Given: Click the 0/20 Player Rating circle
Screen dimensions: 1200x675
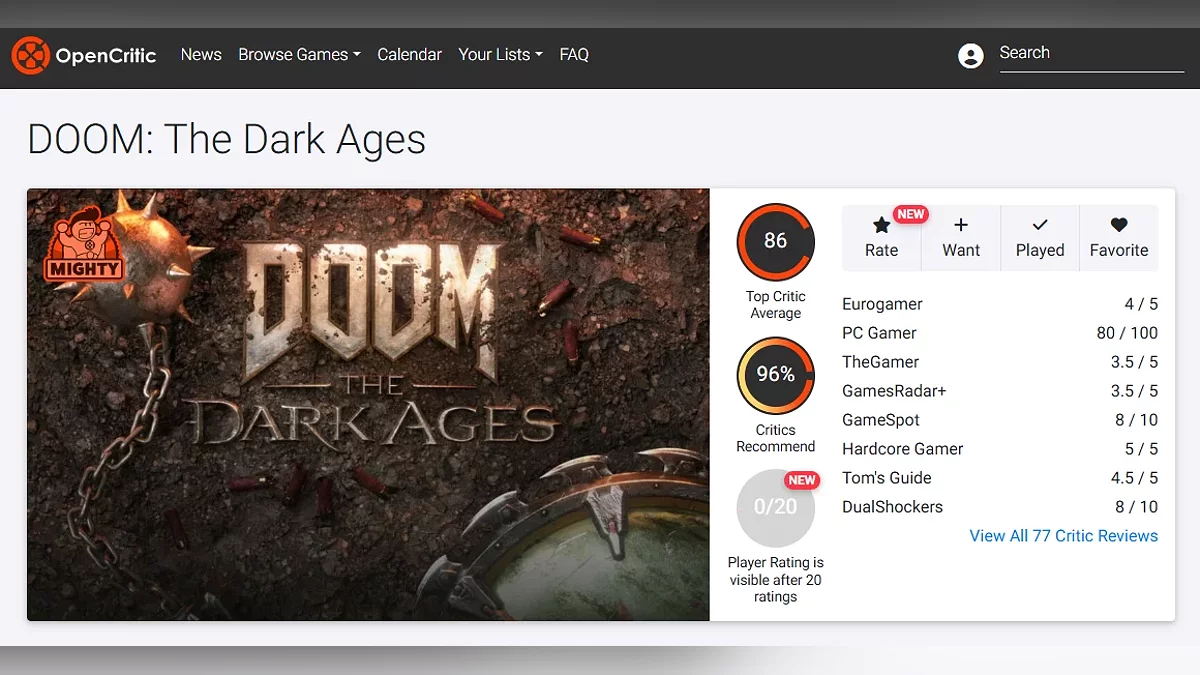Looking at the screenshot, I should pos(775,507).
